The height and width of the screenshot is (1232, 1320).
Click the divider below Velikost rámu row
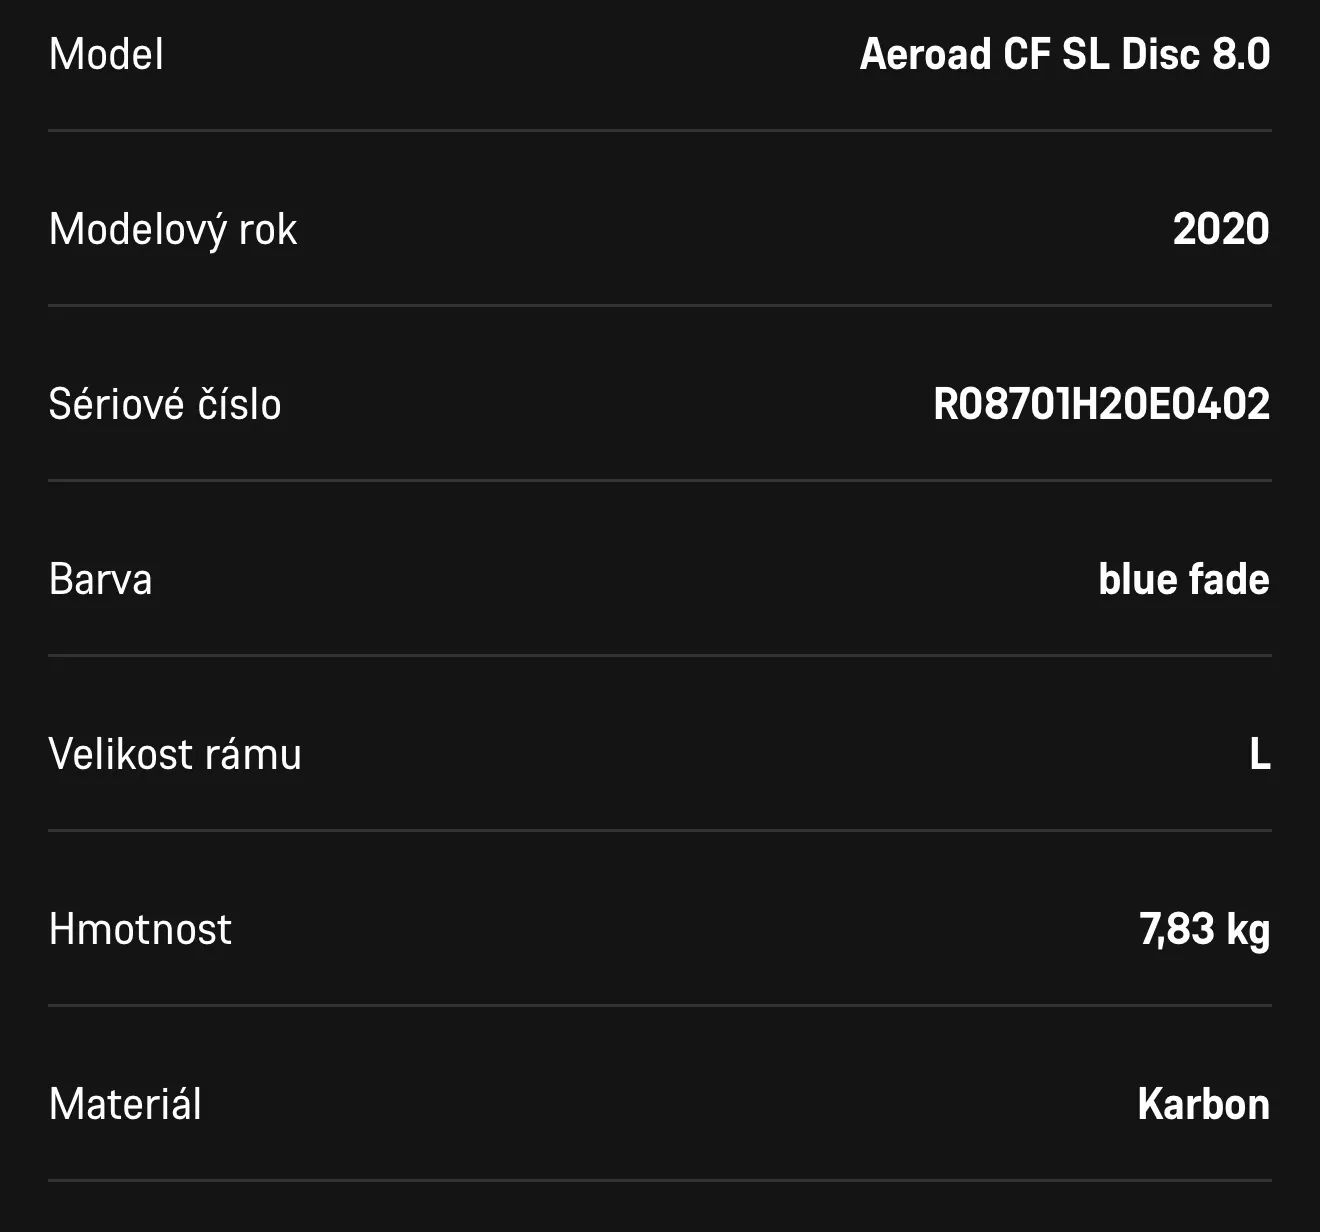click(x=660, y=830)
